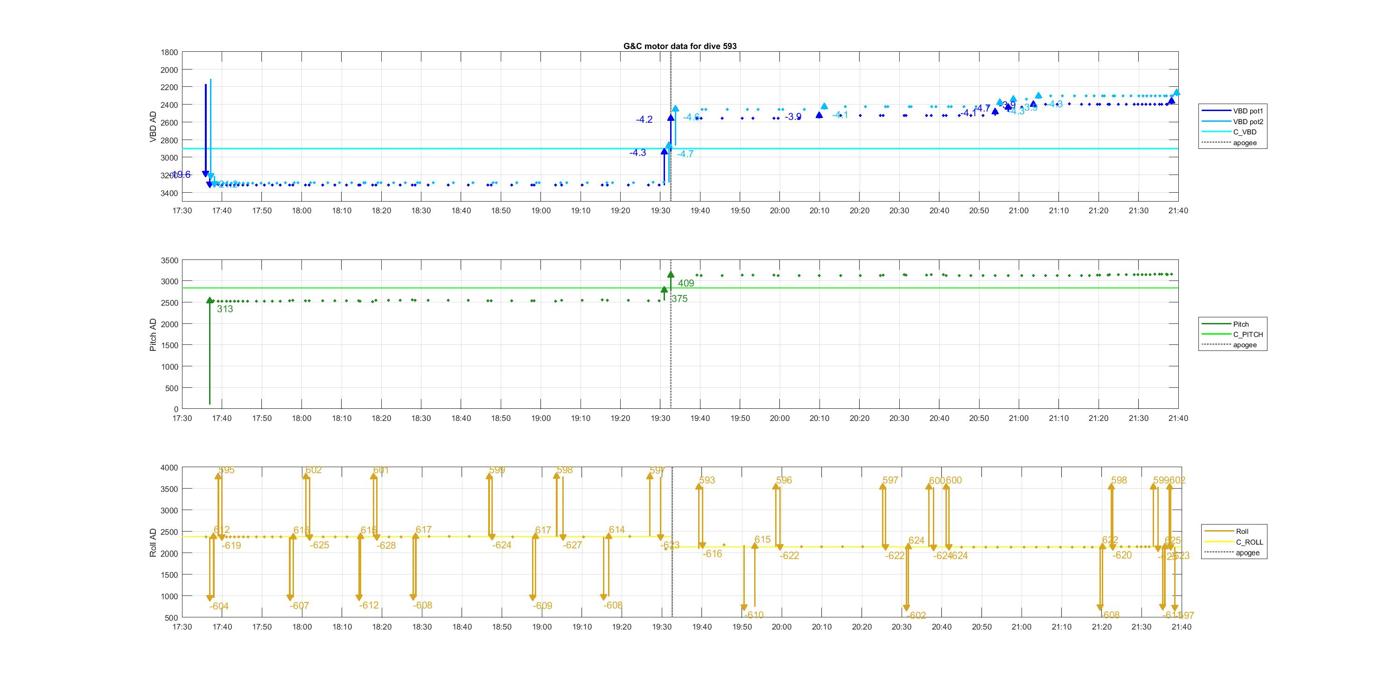This screenshot has width=1400, height=693.
Task: Click the '4000' tick on Roll AD axis
Action: [170, 468]
